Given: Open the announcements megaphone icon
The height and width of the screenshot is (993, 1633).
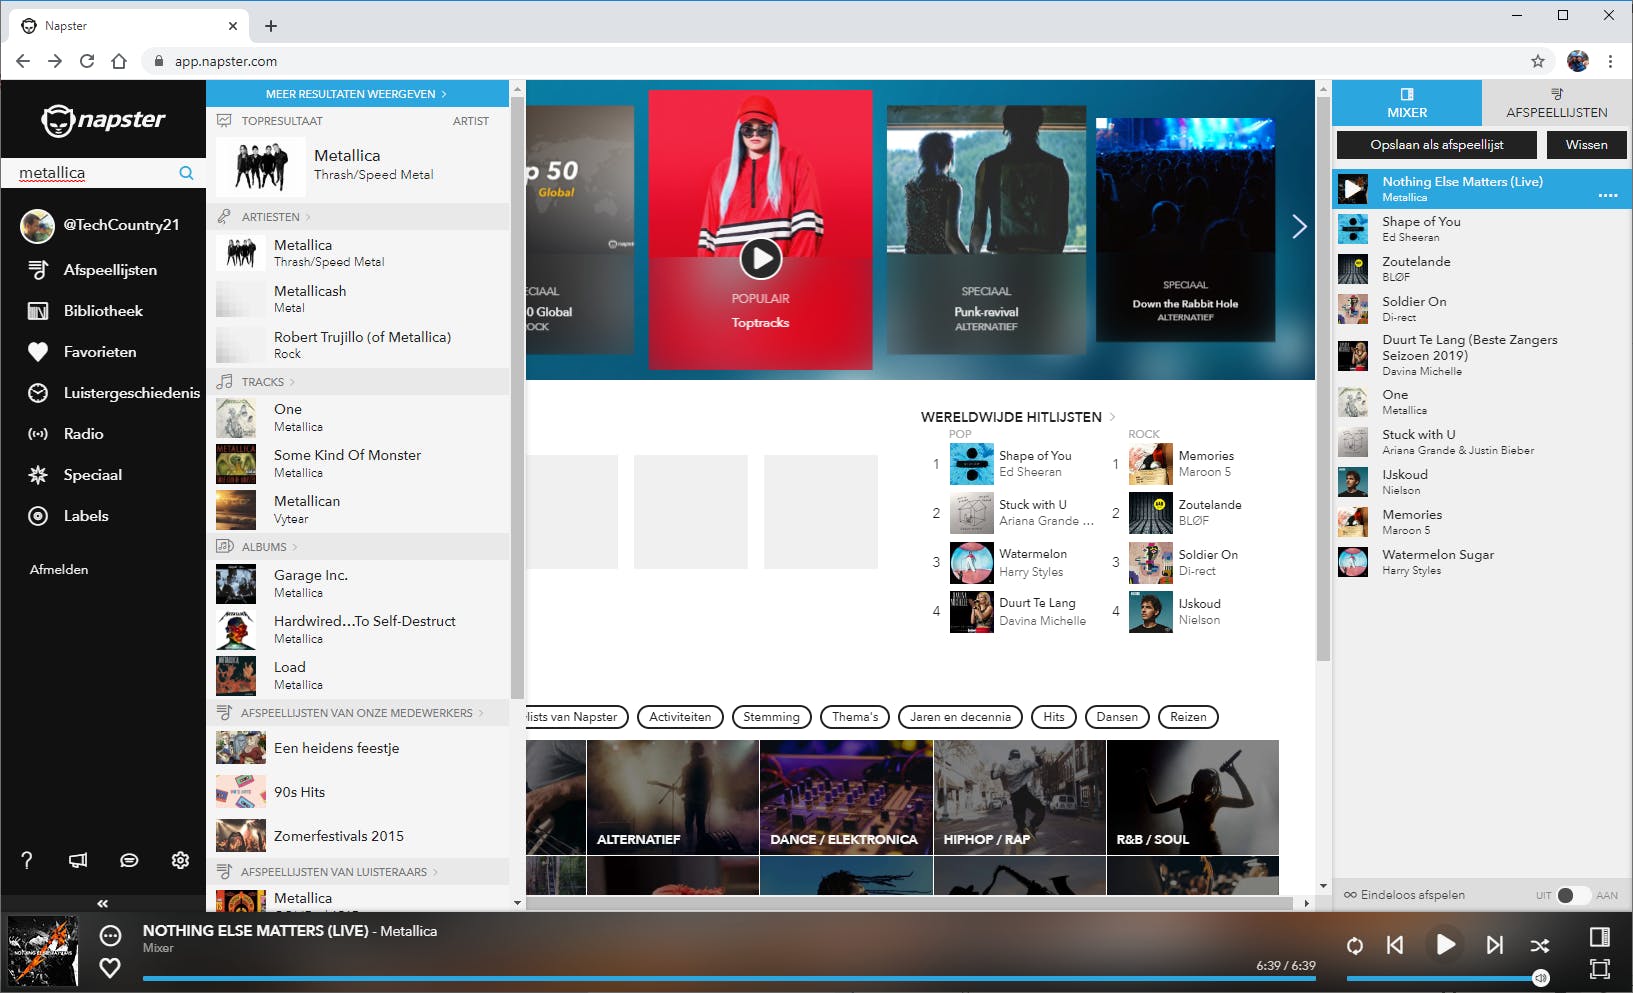Looking at the screenshot, I should (78, 860).
